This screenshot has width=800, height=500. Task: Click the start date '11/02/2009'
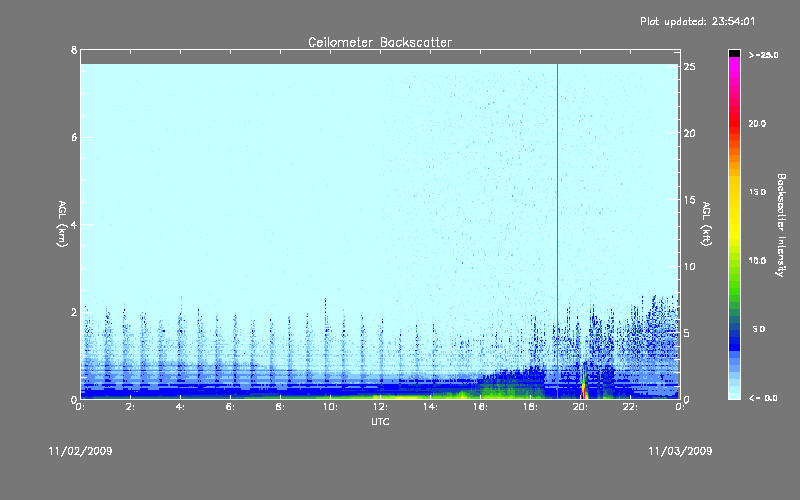tap(80, 451)
